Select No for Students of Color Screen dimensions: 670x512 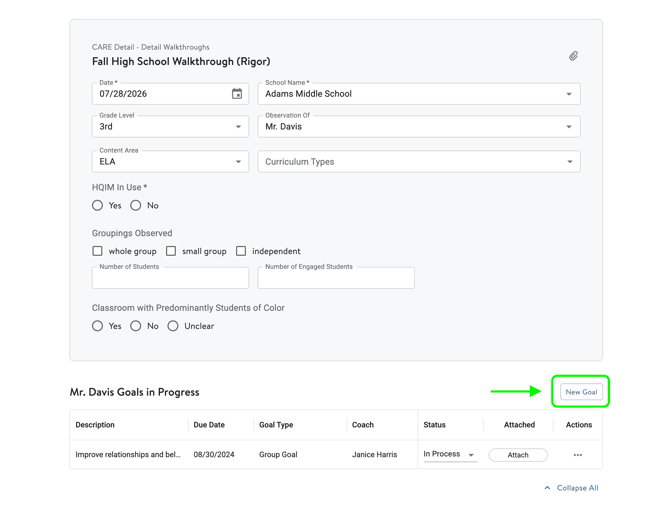point(135,326)
